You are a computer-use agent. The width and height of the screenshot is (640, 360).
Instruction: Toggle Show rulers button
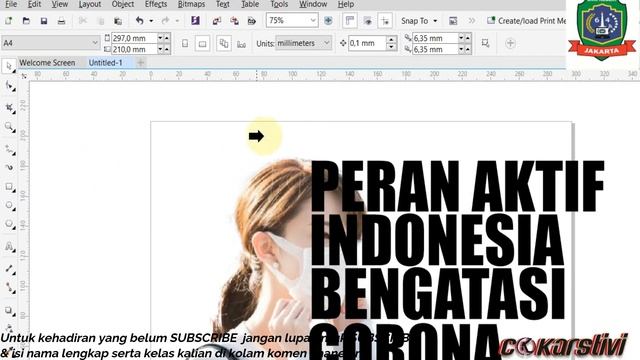click(x=350, y=20)
